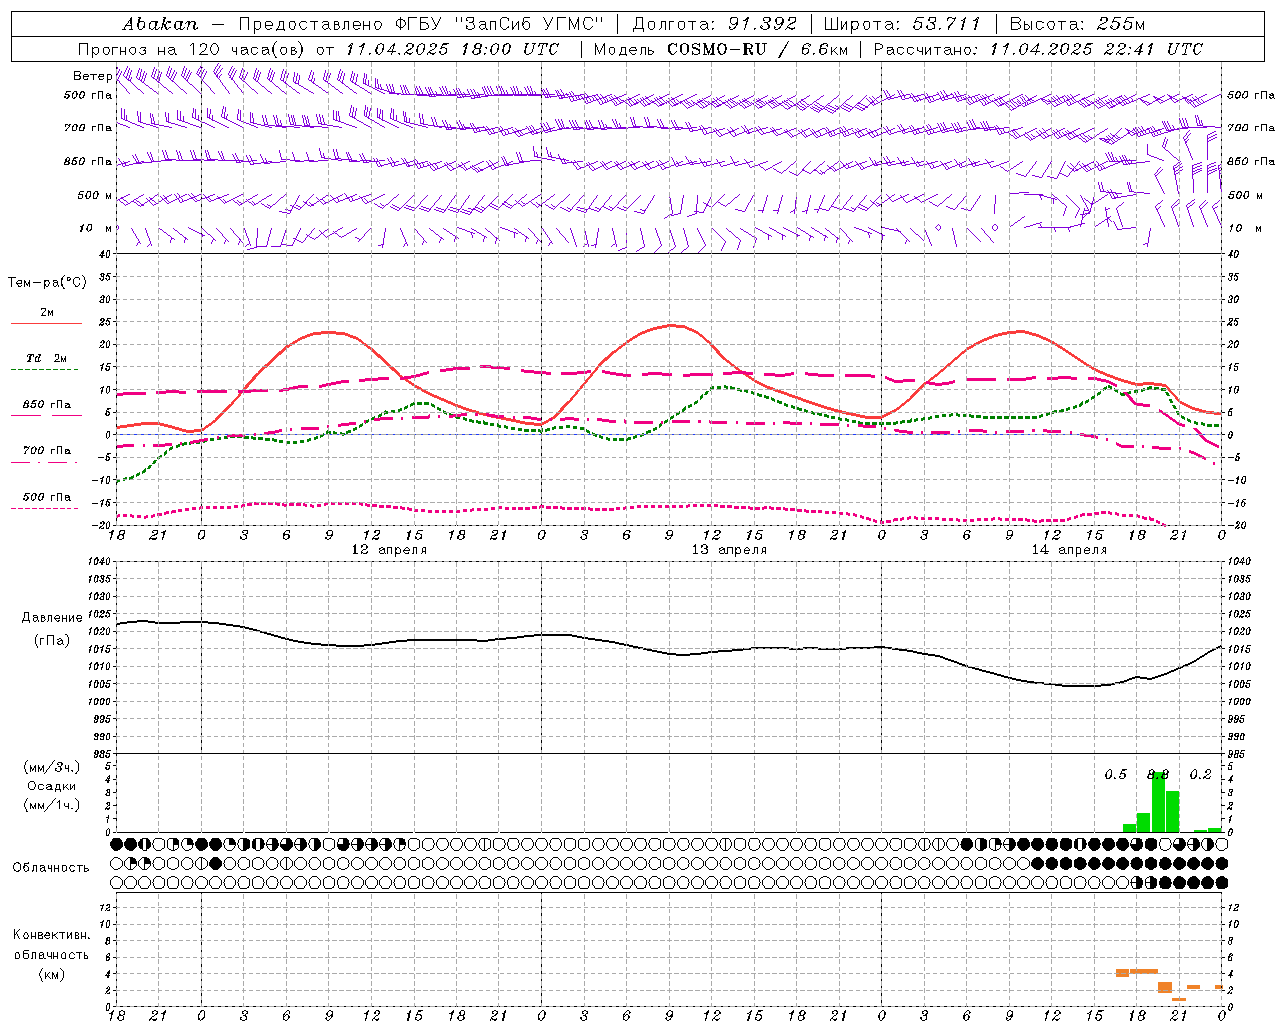The width and height of the screenshot is (1280, 1024).
Task: Select the Широта: 53.711 header field
Action: (x=903, y=23)
